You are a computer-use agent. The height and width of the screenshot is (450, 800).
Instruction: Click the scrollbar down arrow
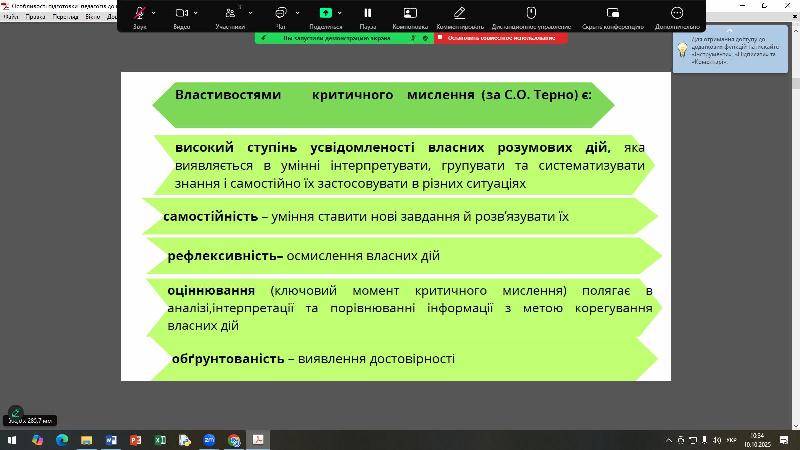pyautogui.click(x=795, y=425)
